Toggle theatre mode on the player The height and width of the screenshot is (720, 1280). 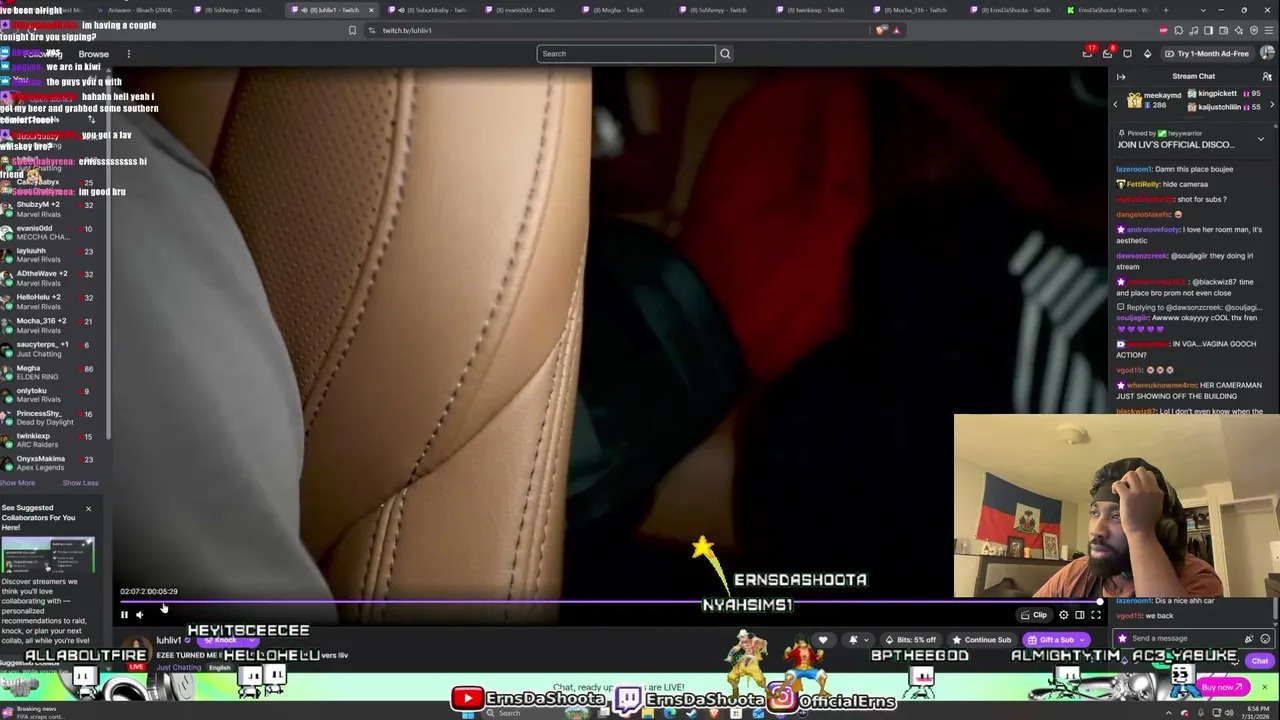[x=1080, y=615]
